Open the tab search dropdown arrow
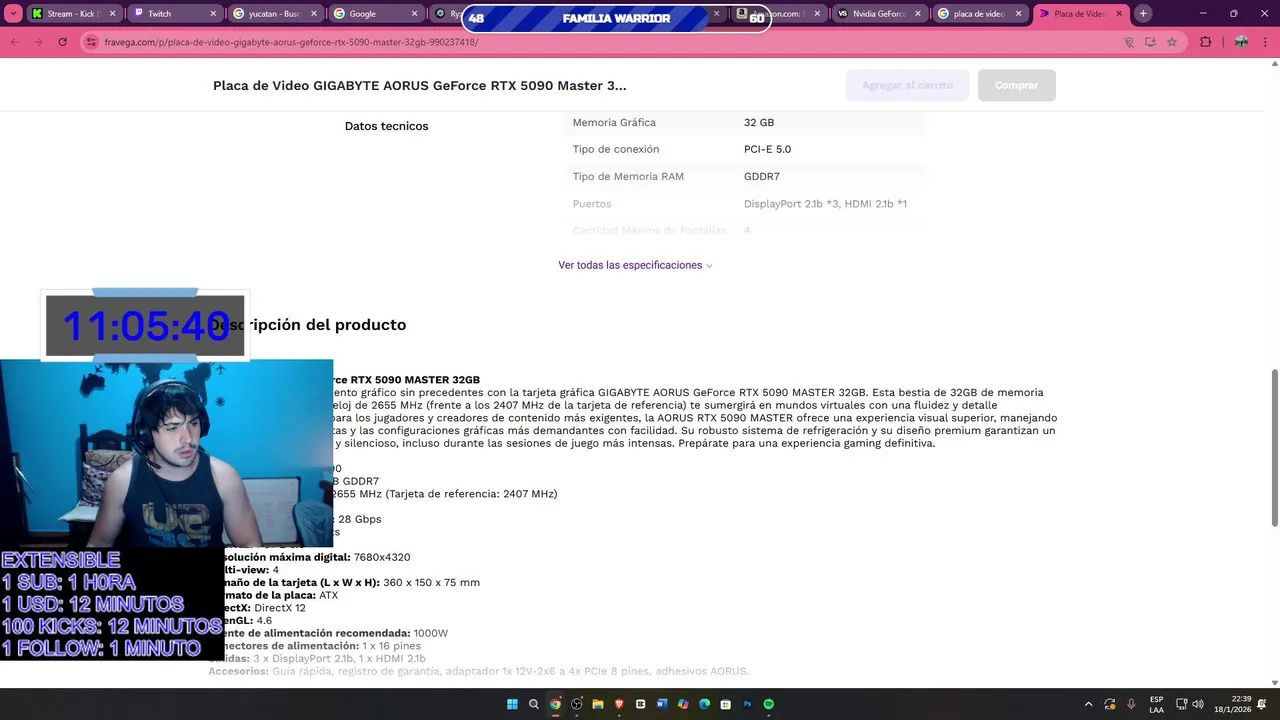Image resolution: width=1280 pixels, height=720 pixels. point(14,14)
